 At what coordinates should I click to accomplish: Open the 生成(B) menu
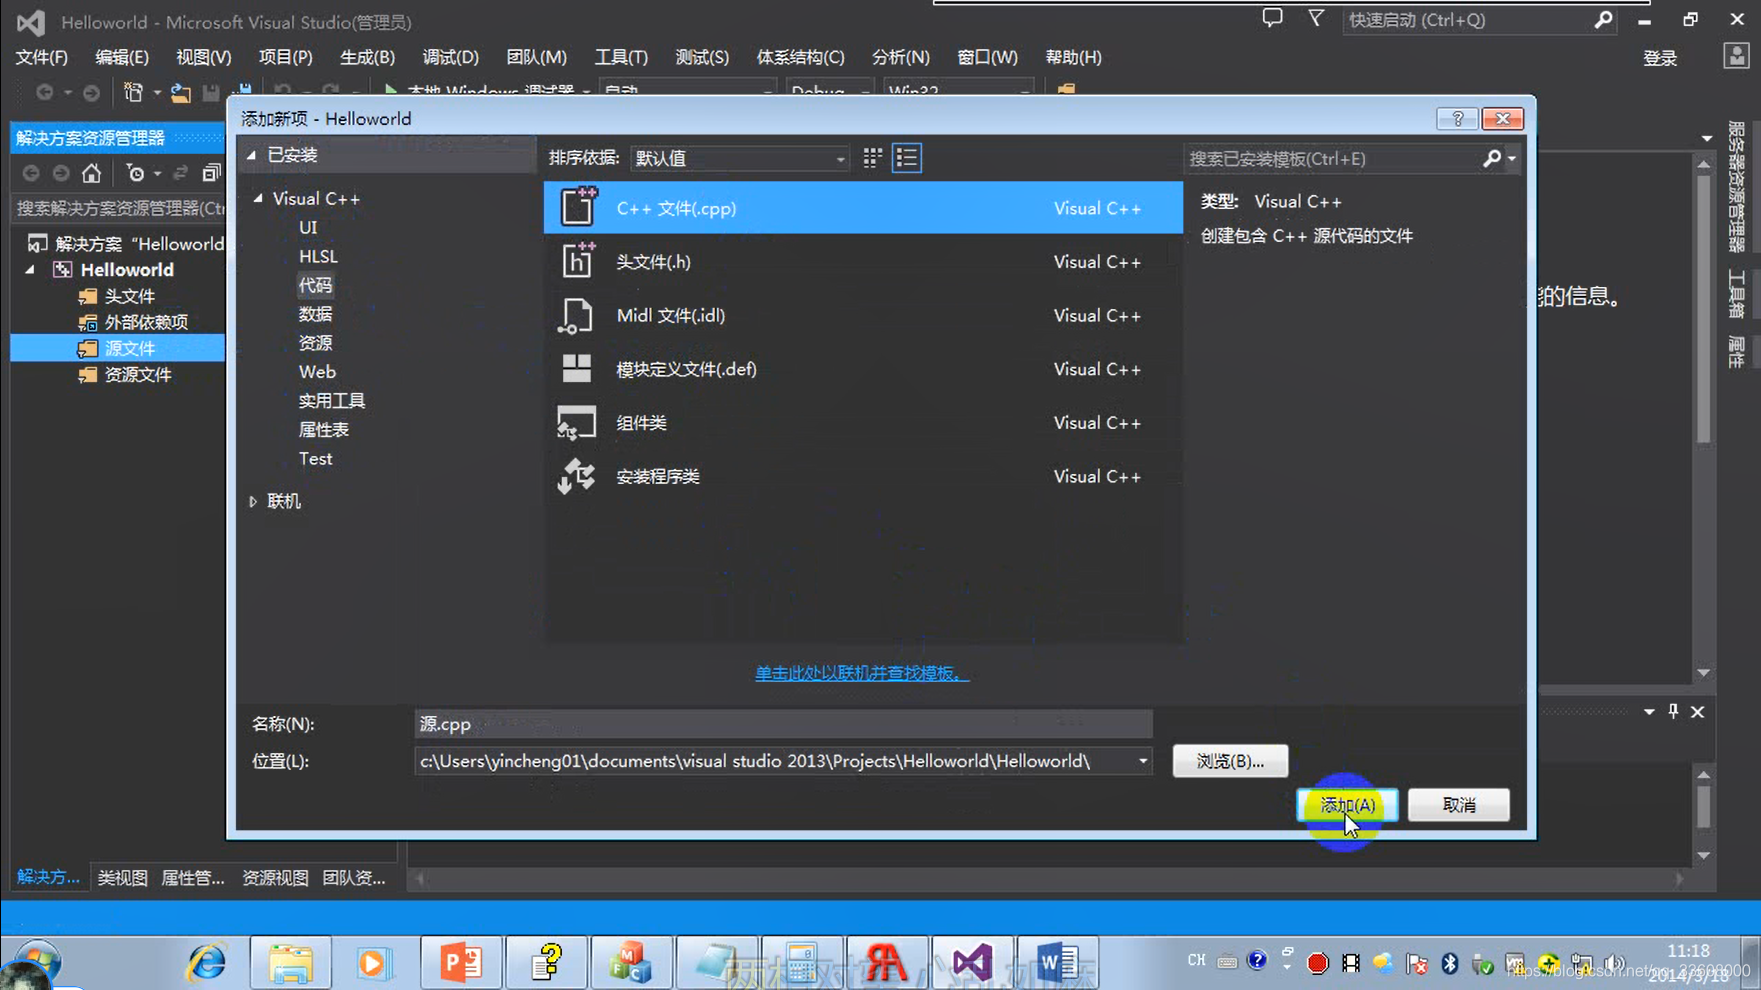tap(367, 57)
